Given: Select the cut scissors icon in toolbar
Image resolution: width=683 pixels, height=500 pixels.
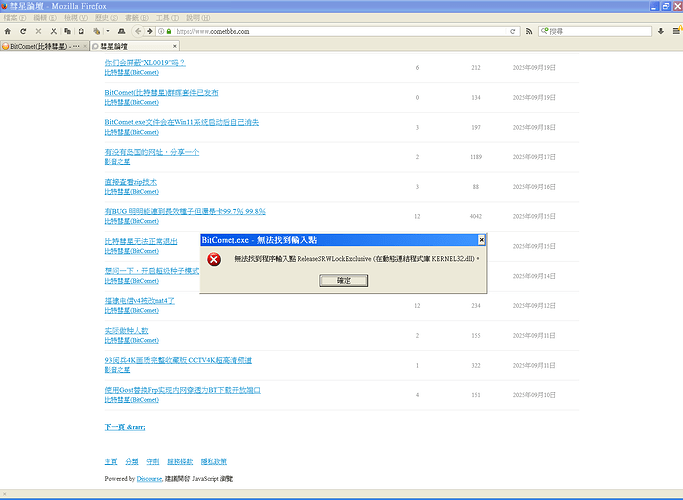Looking at the screenshot, I should (x=54, y=31).
